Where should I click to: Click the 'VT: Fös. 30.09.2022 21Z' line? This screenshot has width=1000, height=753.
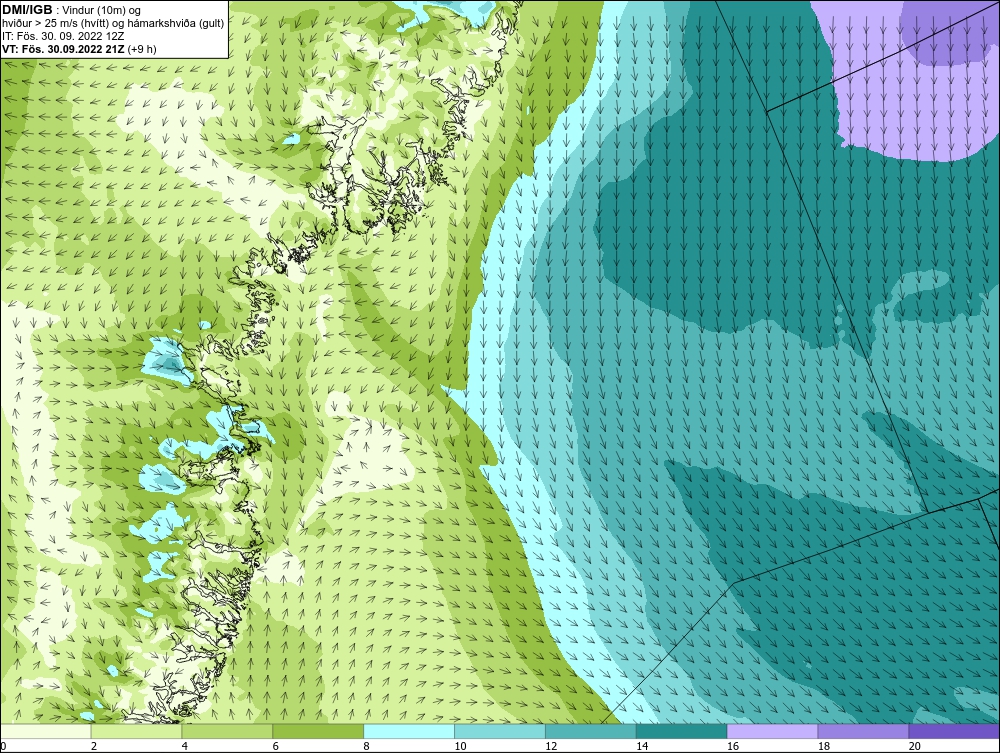click(x=64, y=48)
